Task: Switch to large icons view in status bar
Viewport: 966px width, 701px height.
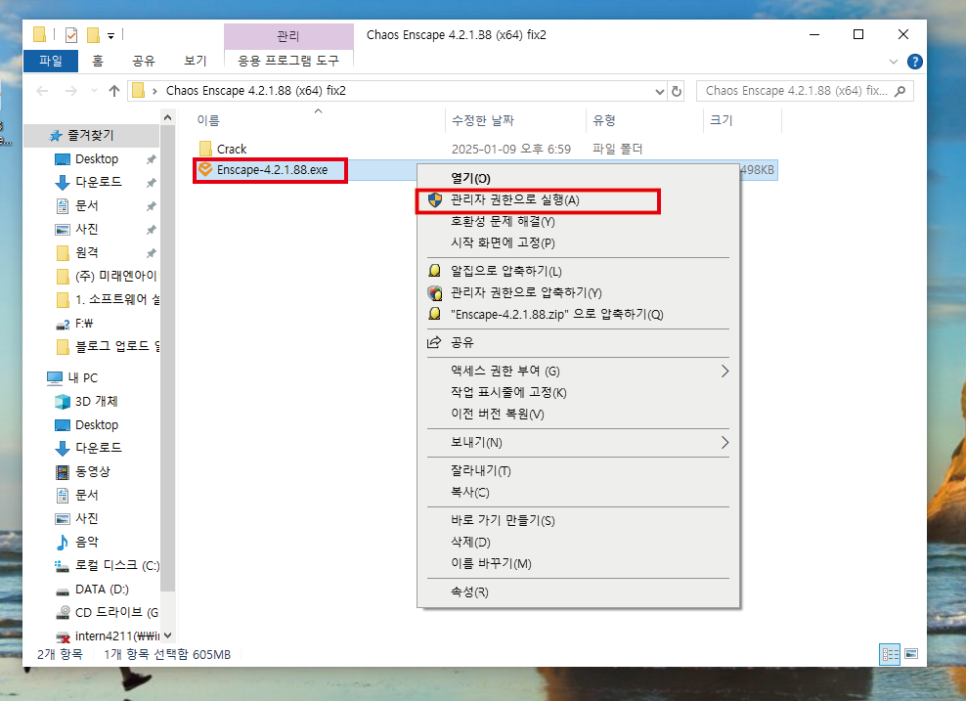Action: tap(911, 654)
